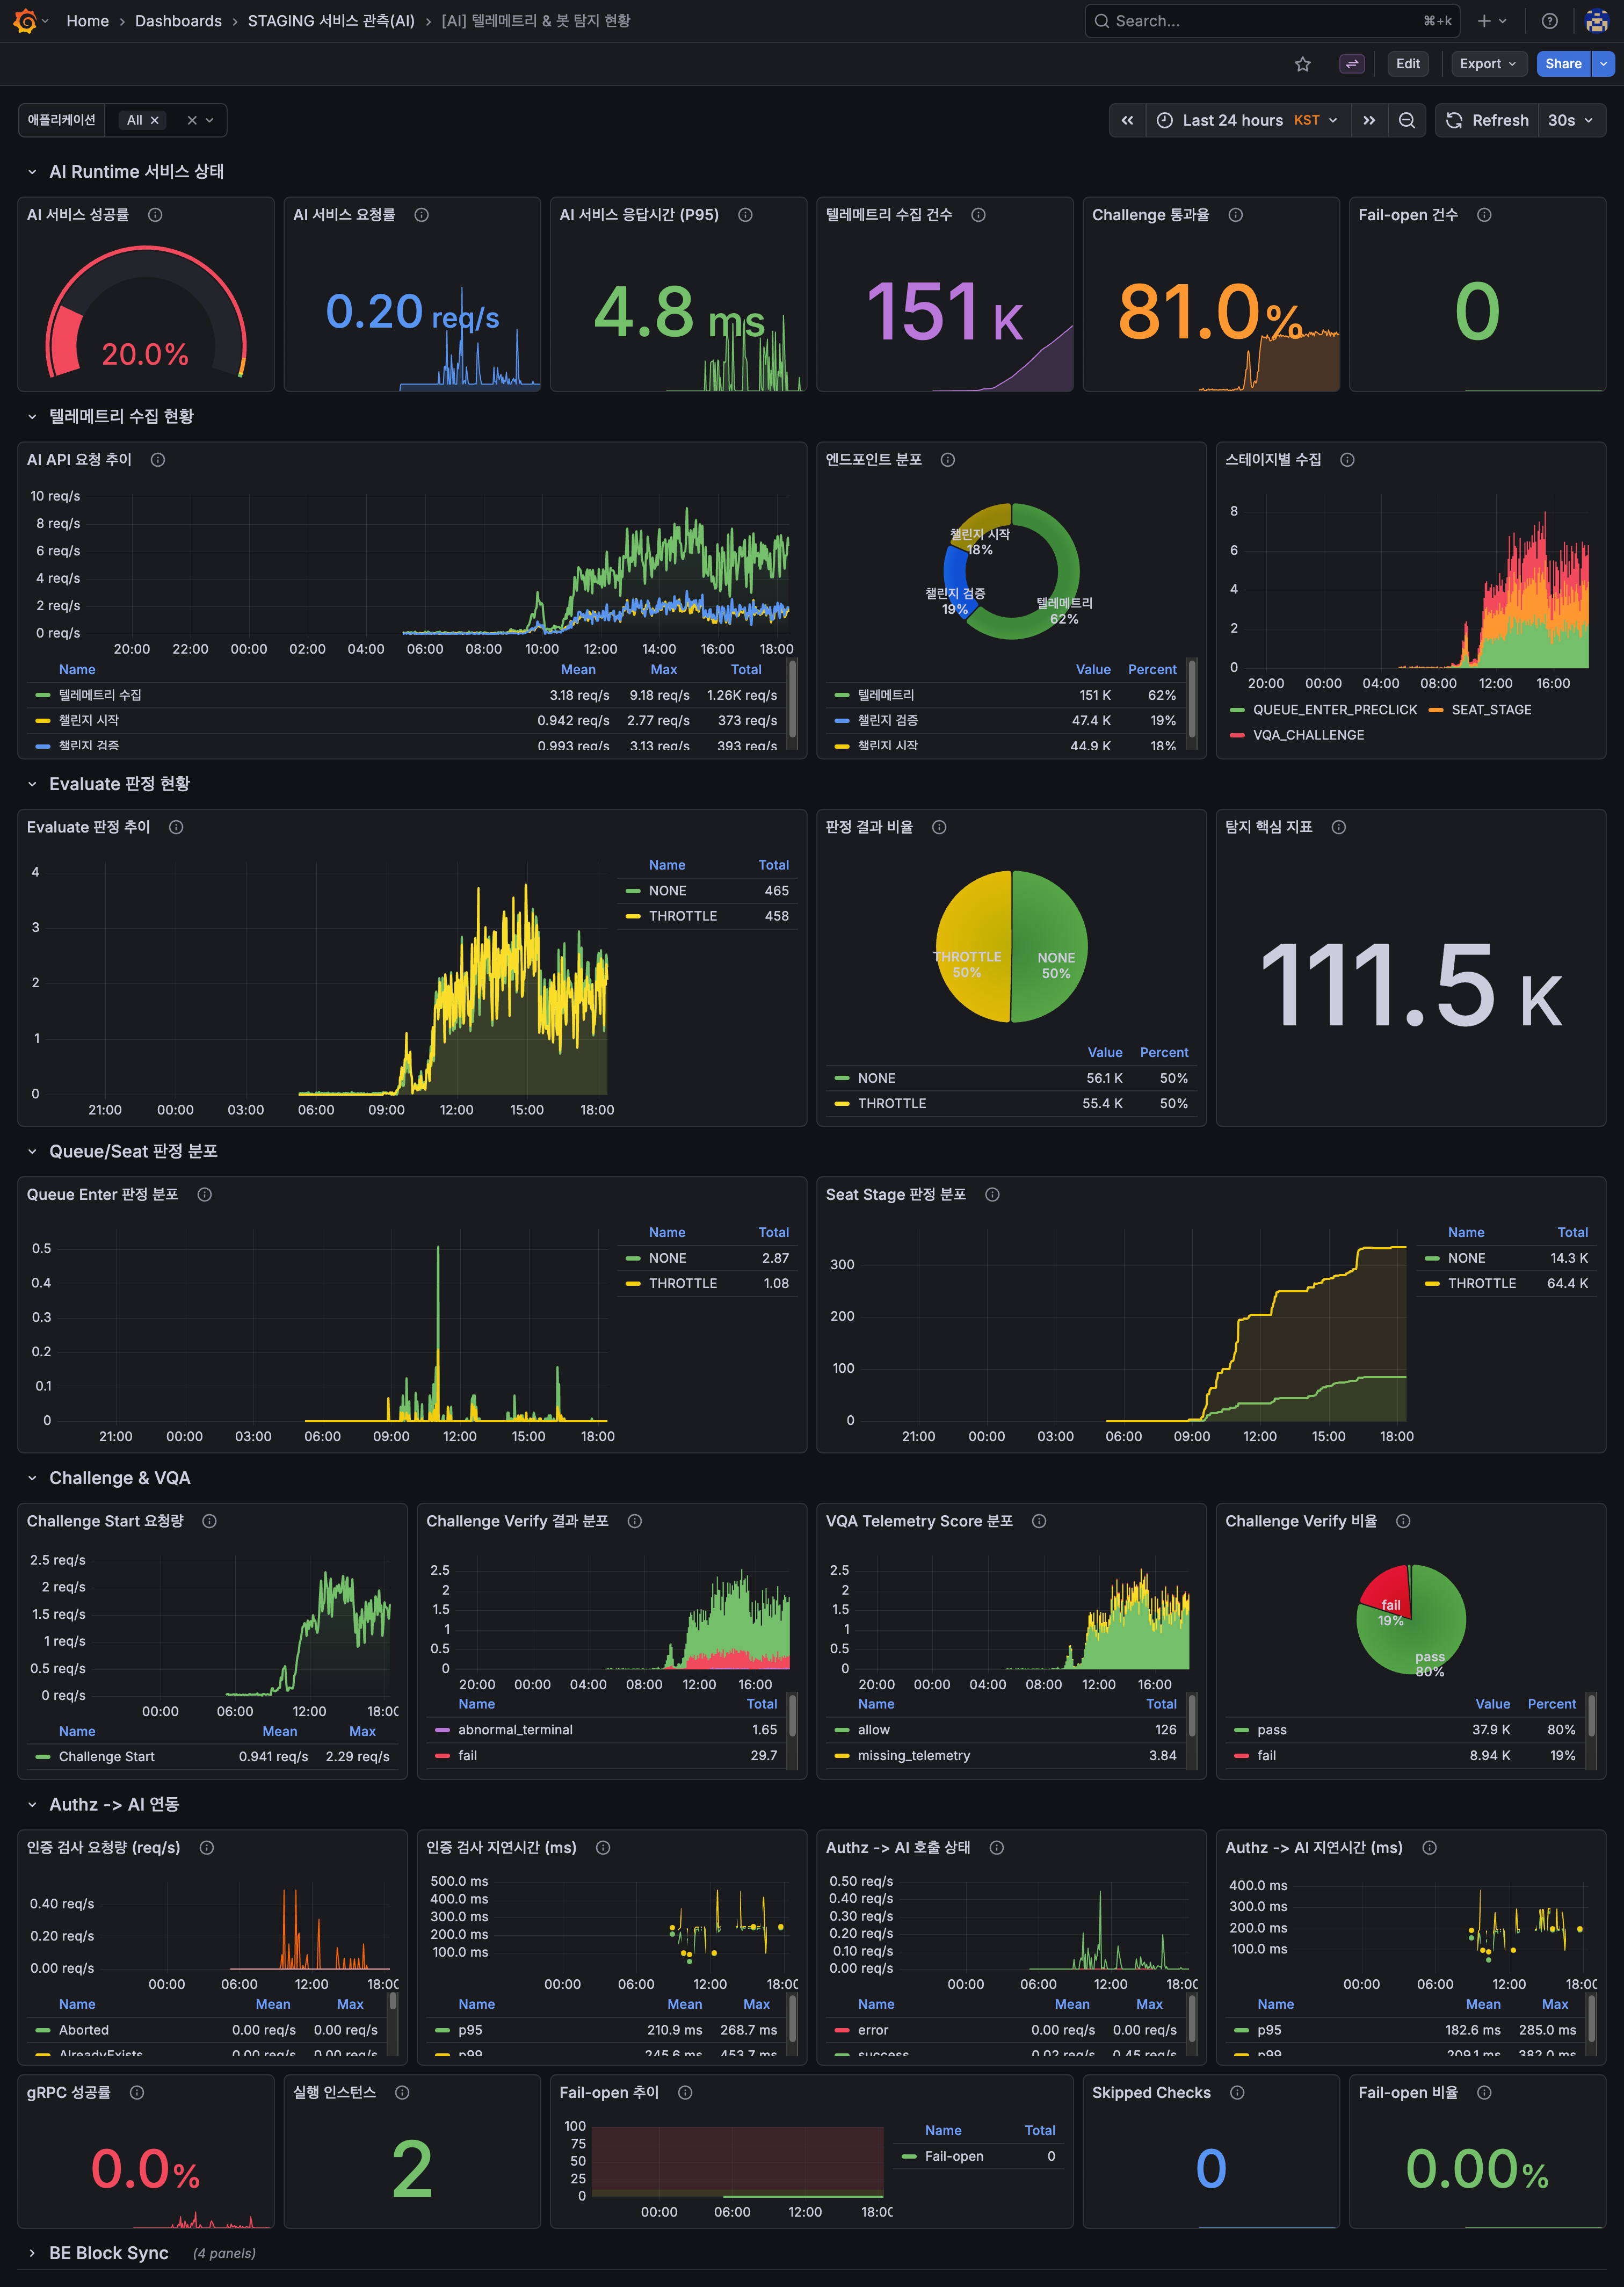Toggle the pass series in Challenge Verify 비율 legend
Viewport: 1624px width, 2287px height.
click(1271, 1730)
